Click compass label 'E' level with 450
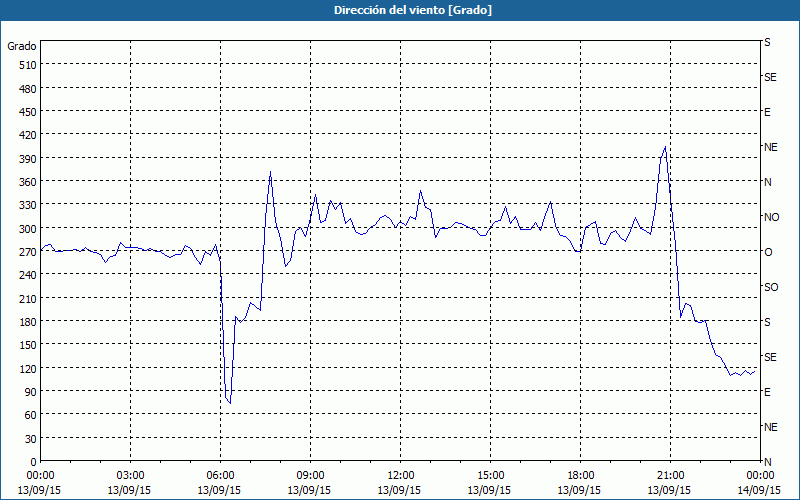 coord(767,112)
